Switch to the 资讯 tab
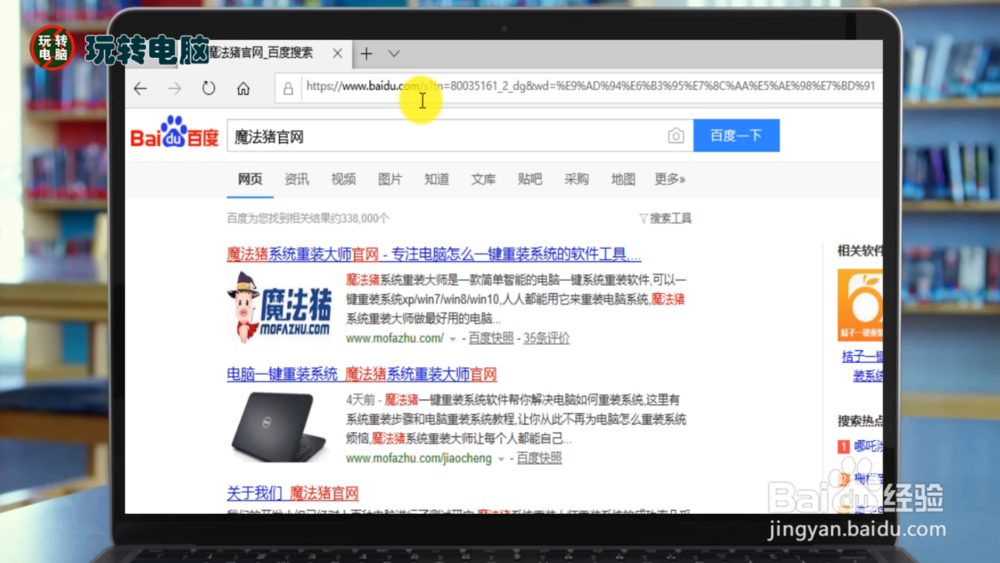Screen dimensions: 1000x563 coord(297,179)
